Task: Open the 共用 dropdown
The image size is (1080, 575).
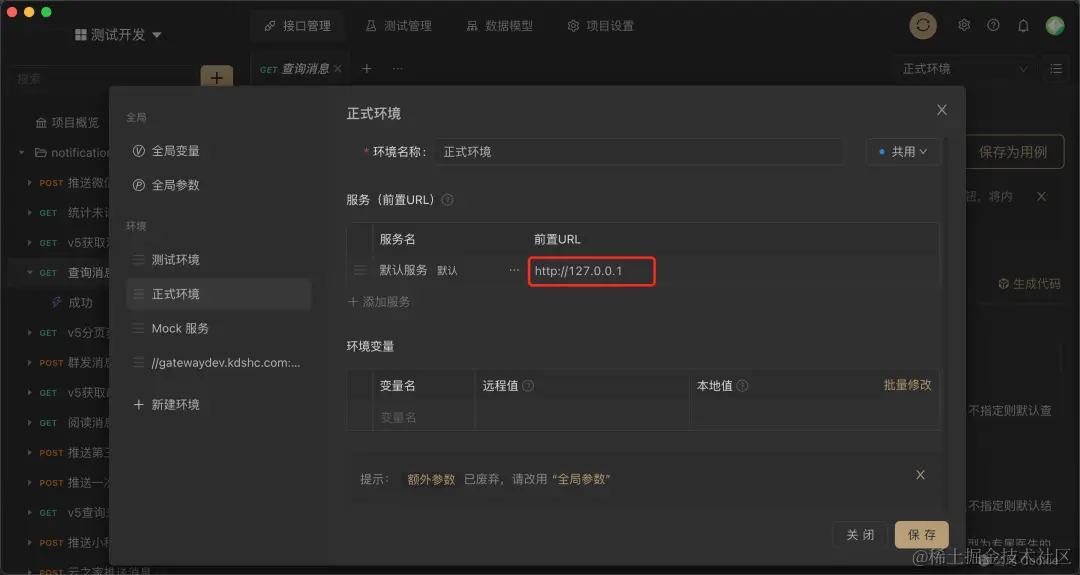Action: point(902,151)
